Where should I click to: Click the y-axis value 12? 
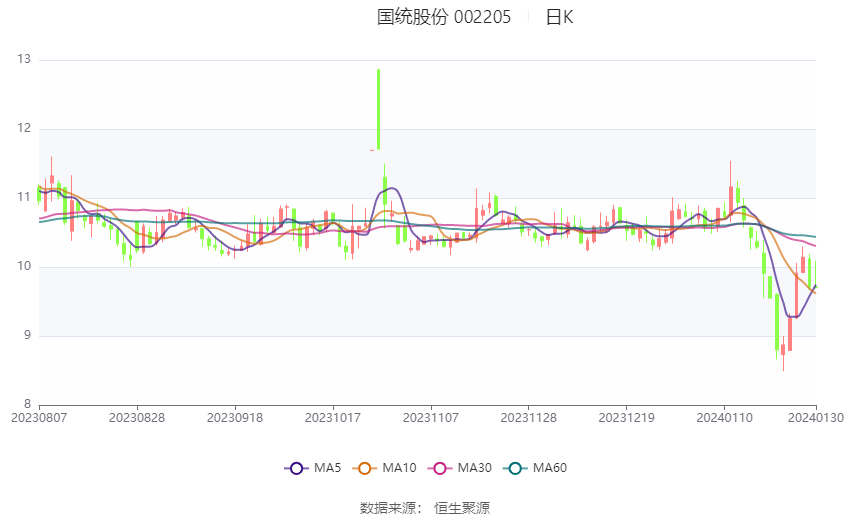coord(24,128)
